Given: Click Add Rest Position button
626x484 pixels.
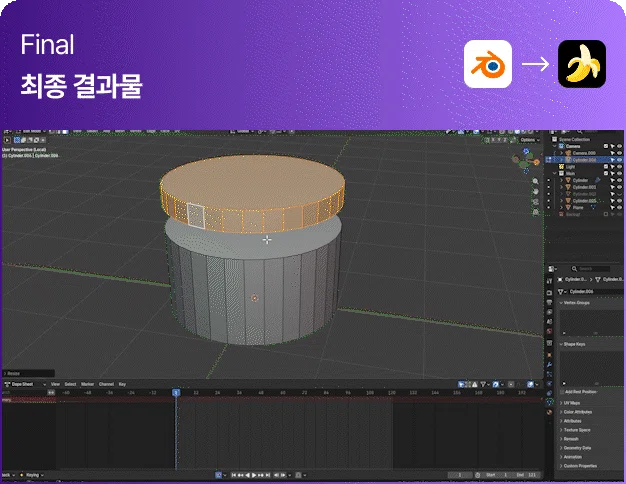Looking at the screenshot, I should coord(580,392).
